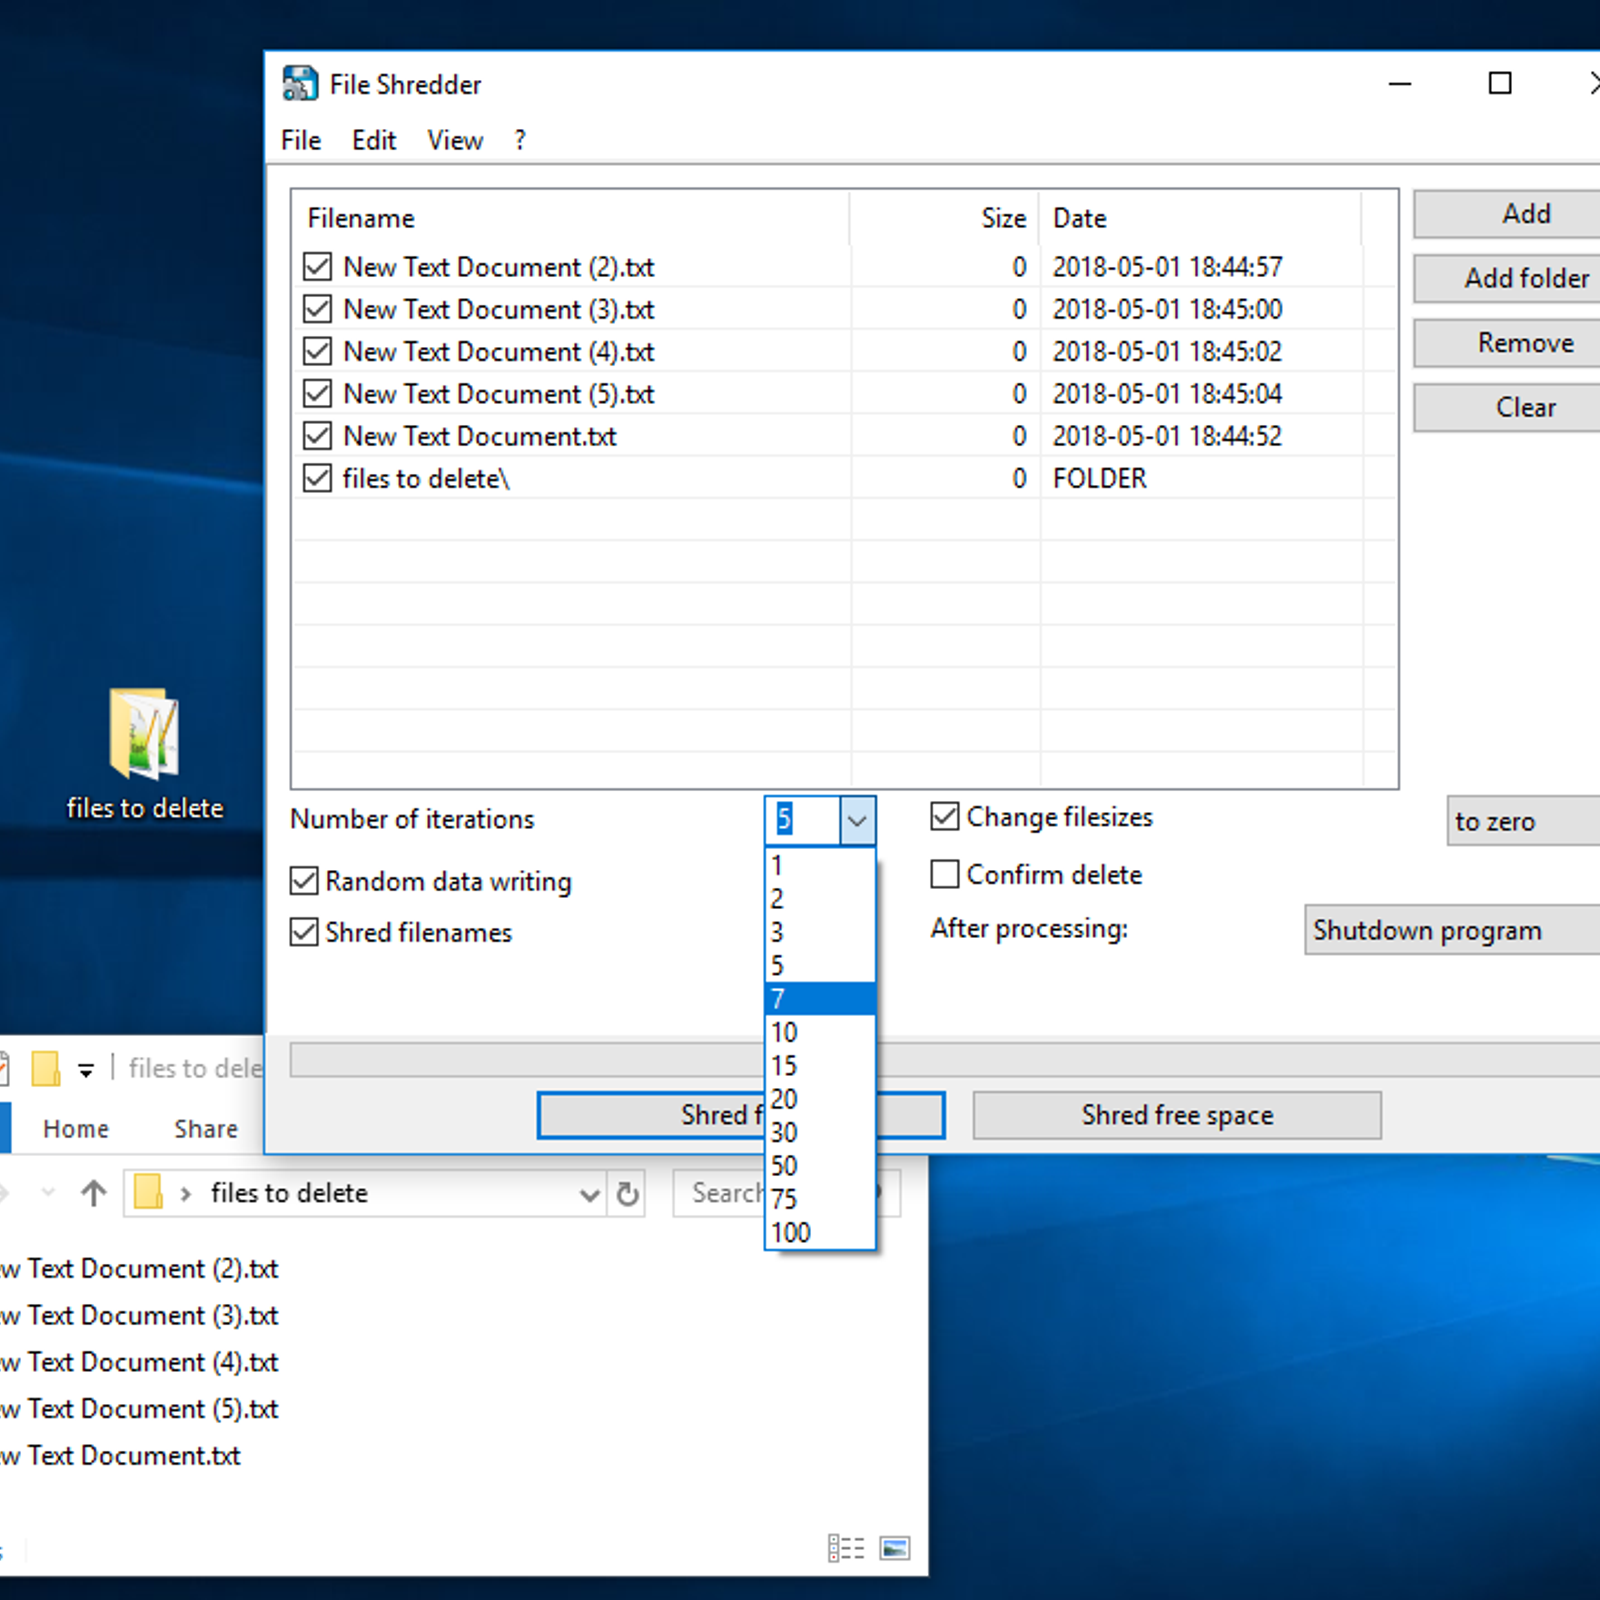Select 'Text Document (4).txt' in Explorer window

[x=138, y=1362]
